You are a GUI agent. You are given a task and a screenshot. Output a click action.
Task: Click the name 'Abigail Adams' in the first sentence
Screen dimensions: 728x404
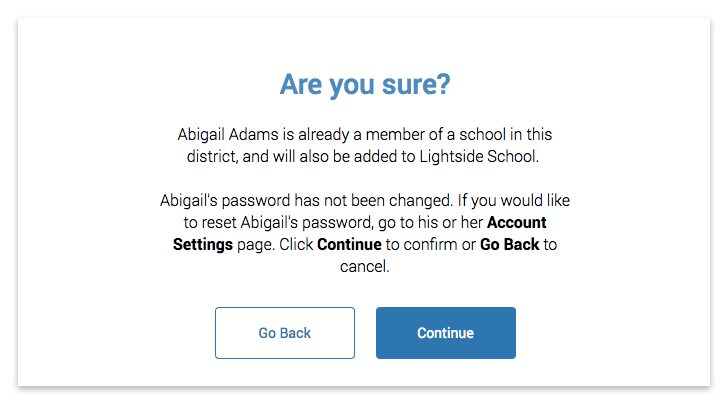pyautogui.click(x=228, y=135)
